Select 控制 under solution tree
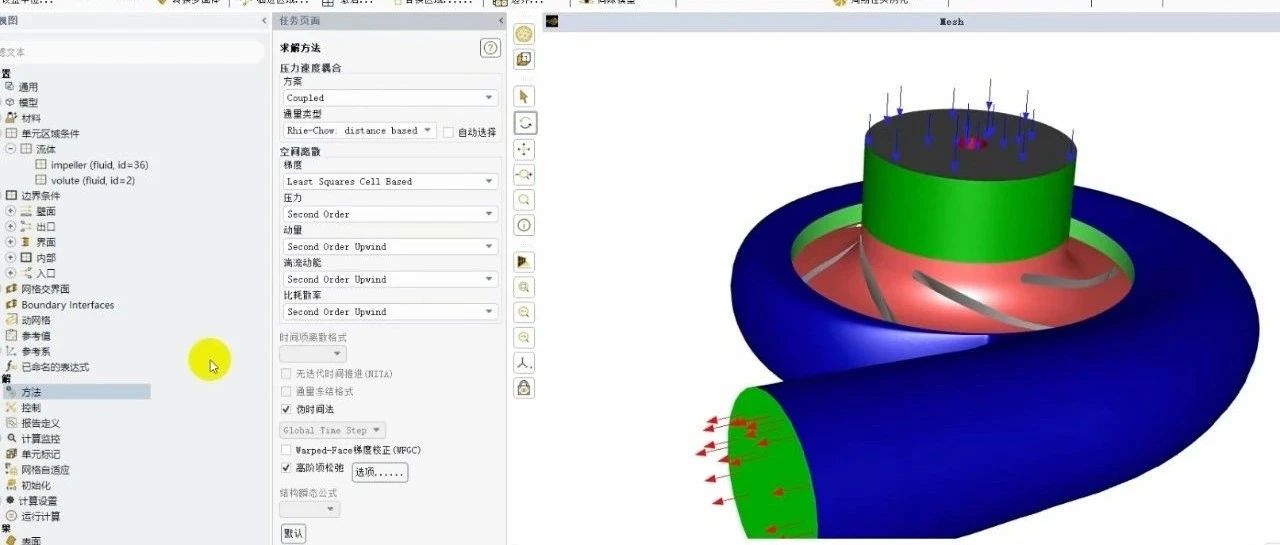1280x545 pixels. 31,408
